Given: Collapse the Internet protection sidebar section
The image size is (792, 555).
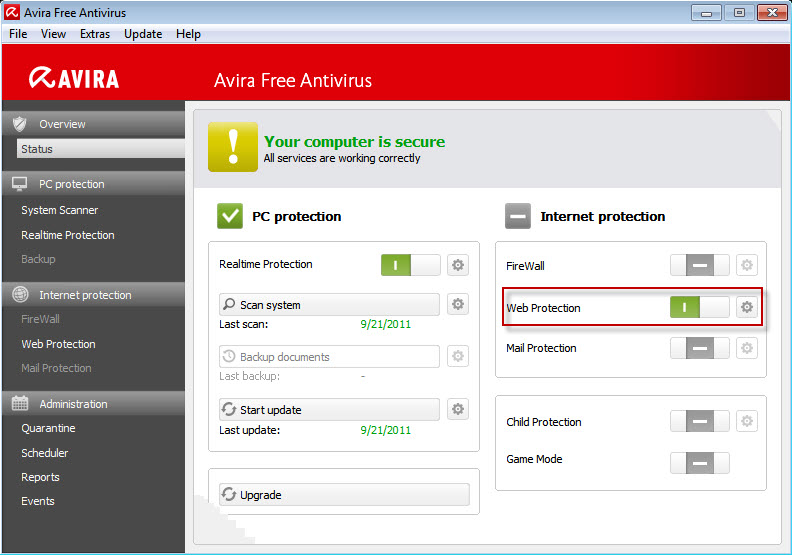Looking at the screenshot, I should [94, 294].
